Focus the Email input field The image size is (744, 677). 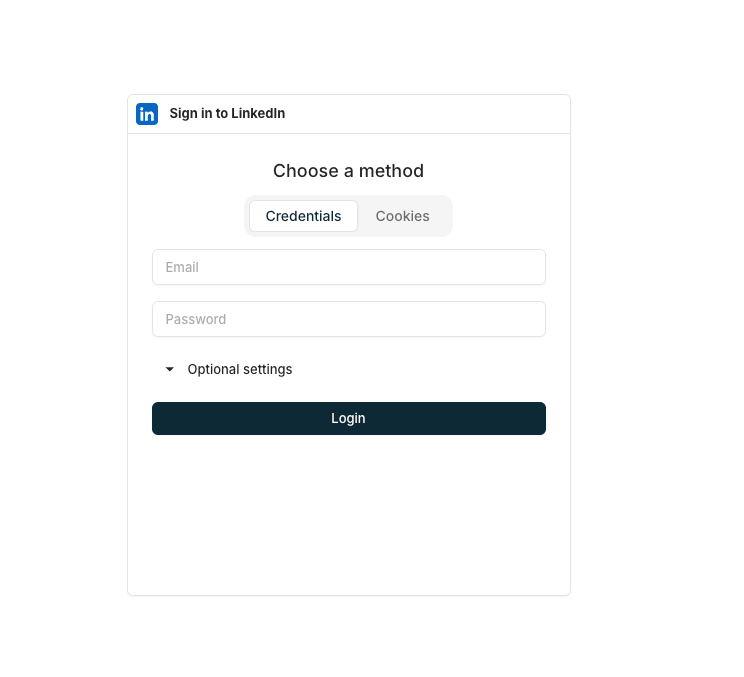(x=349, y=267)
